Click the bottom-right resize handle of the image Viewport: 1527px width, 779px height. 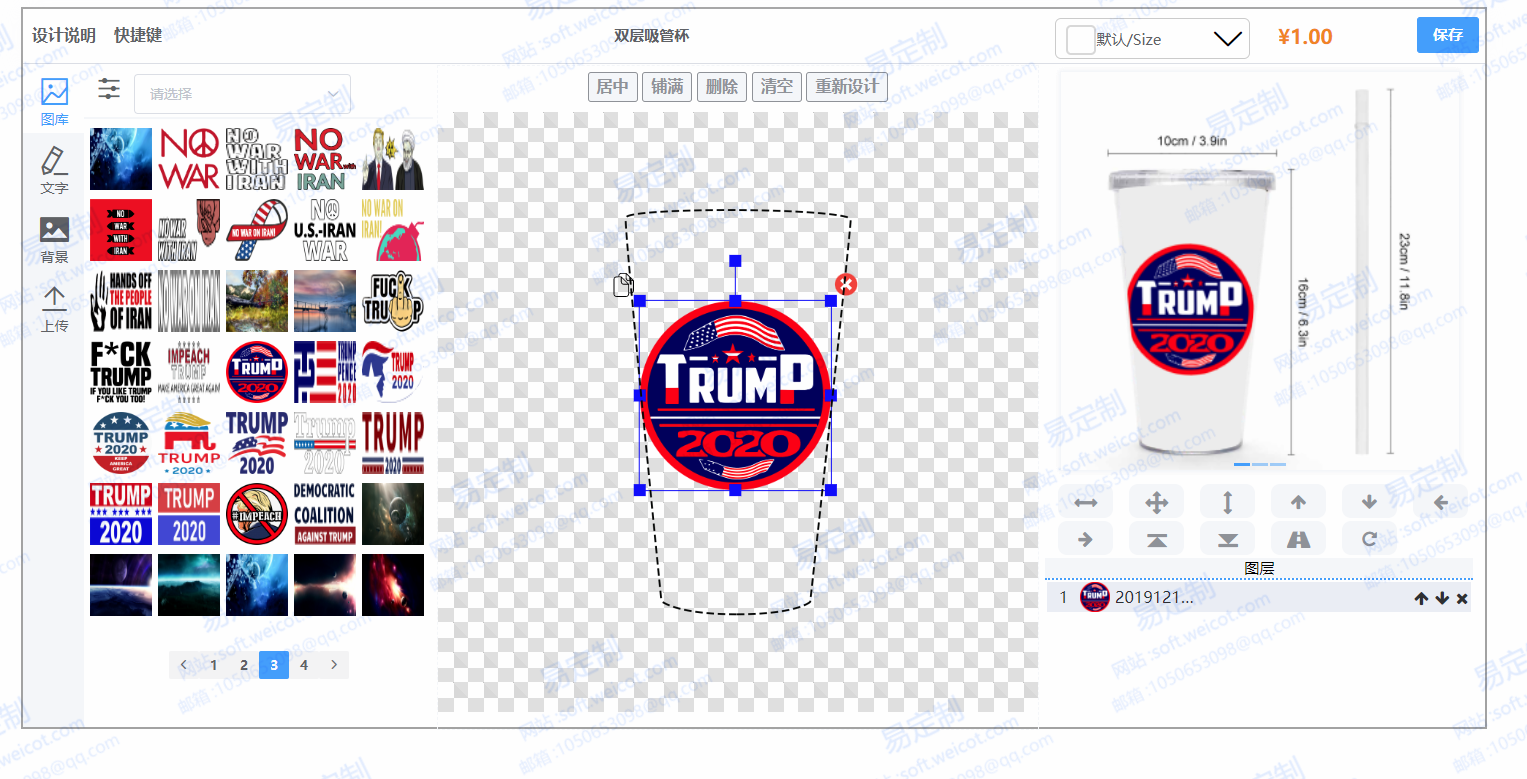pos(830,490)
